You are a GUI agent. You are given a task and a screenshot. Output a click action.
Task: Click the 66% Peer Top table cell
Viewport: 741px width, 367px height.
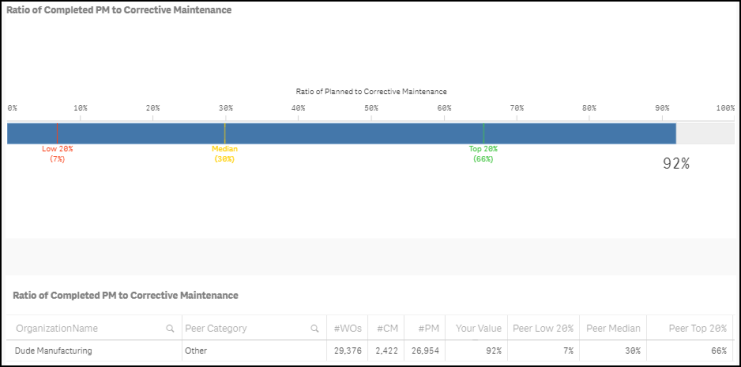(719, 351)
